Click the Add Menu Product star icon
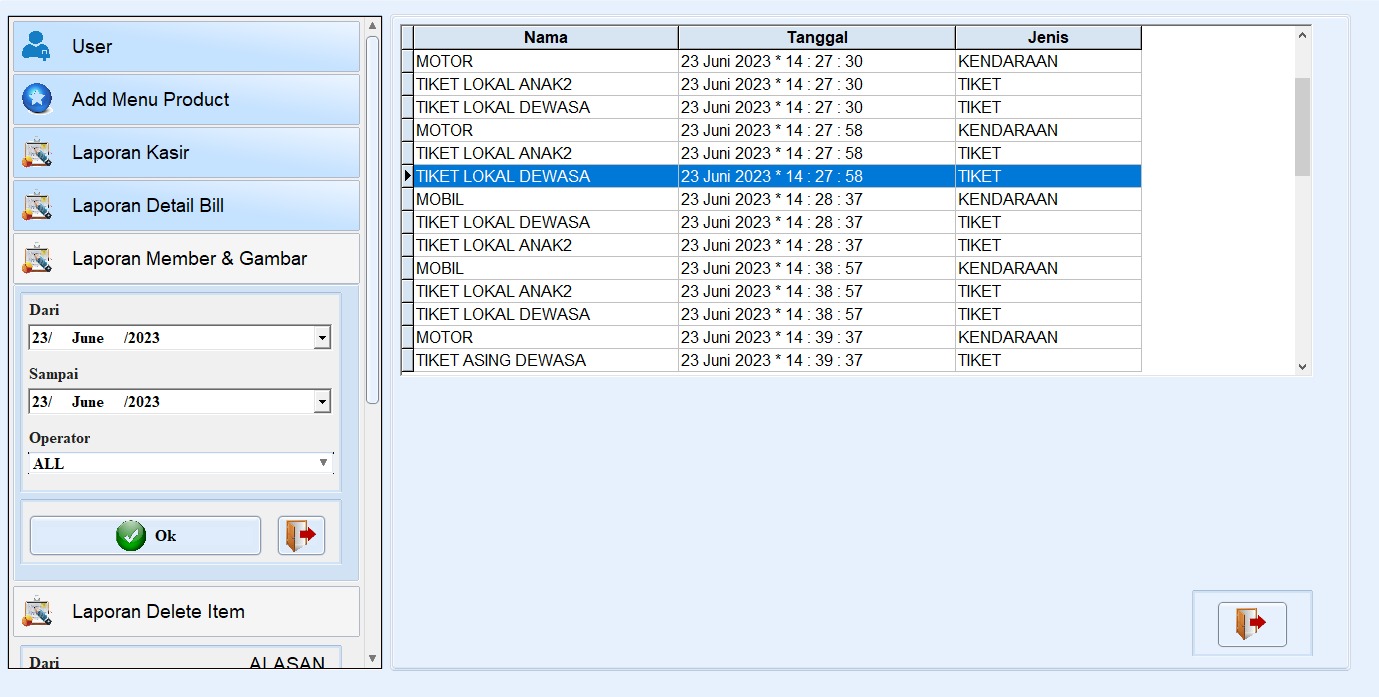The image size is (1379, 697). pos(37,99)
